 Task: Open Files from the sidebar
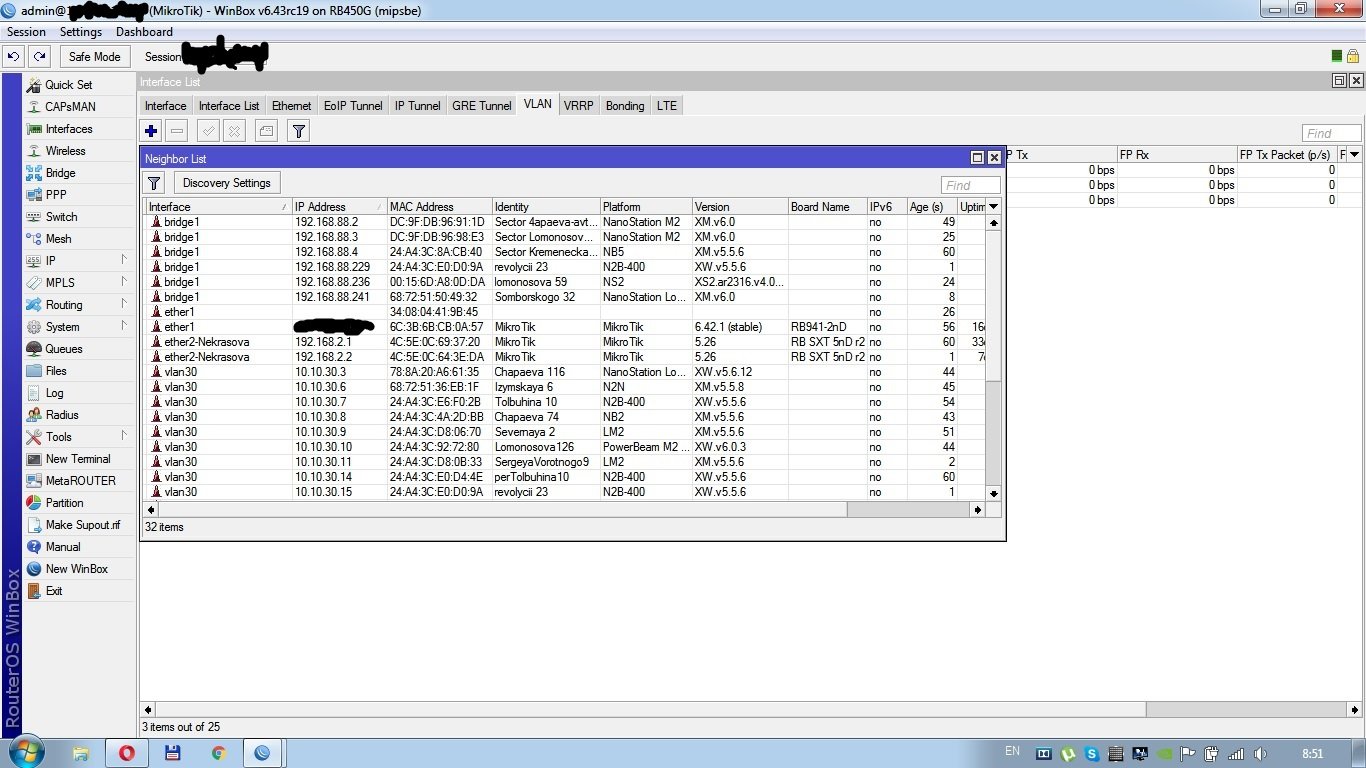56,371
